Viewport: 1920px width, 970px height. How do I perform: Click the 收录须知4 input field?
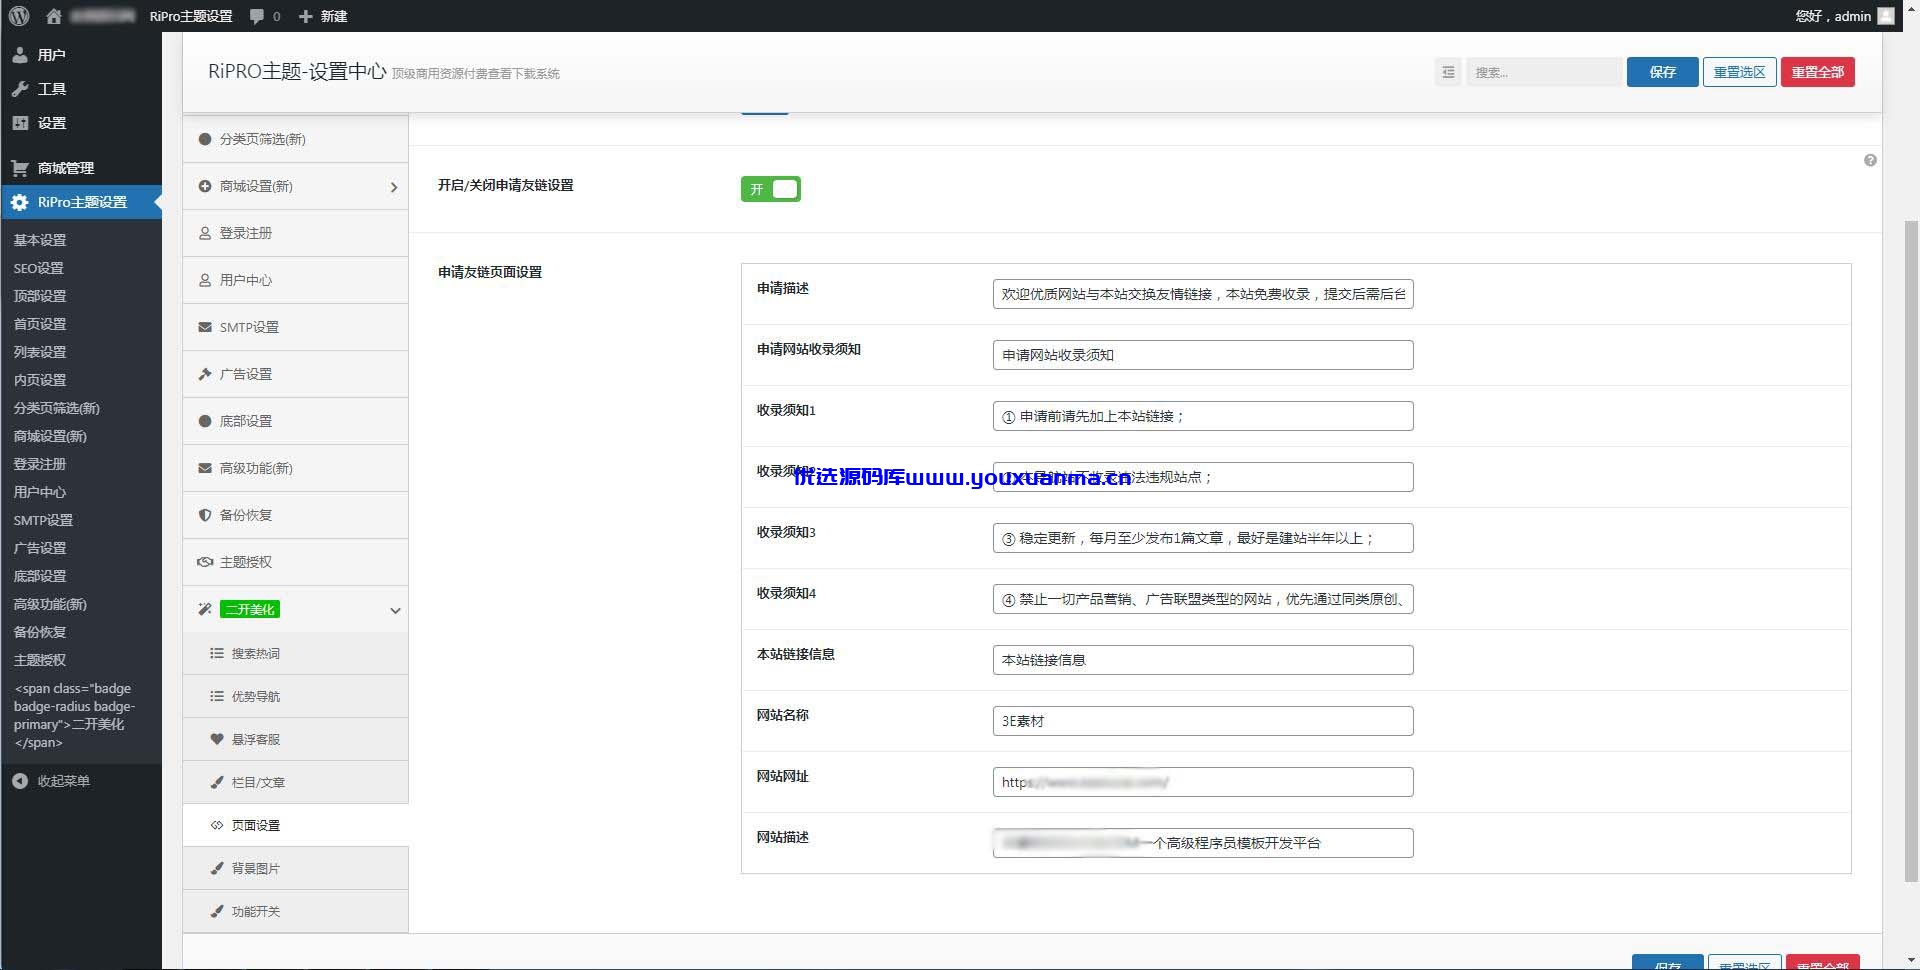pyautogui.click(x=1202, y=599)
